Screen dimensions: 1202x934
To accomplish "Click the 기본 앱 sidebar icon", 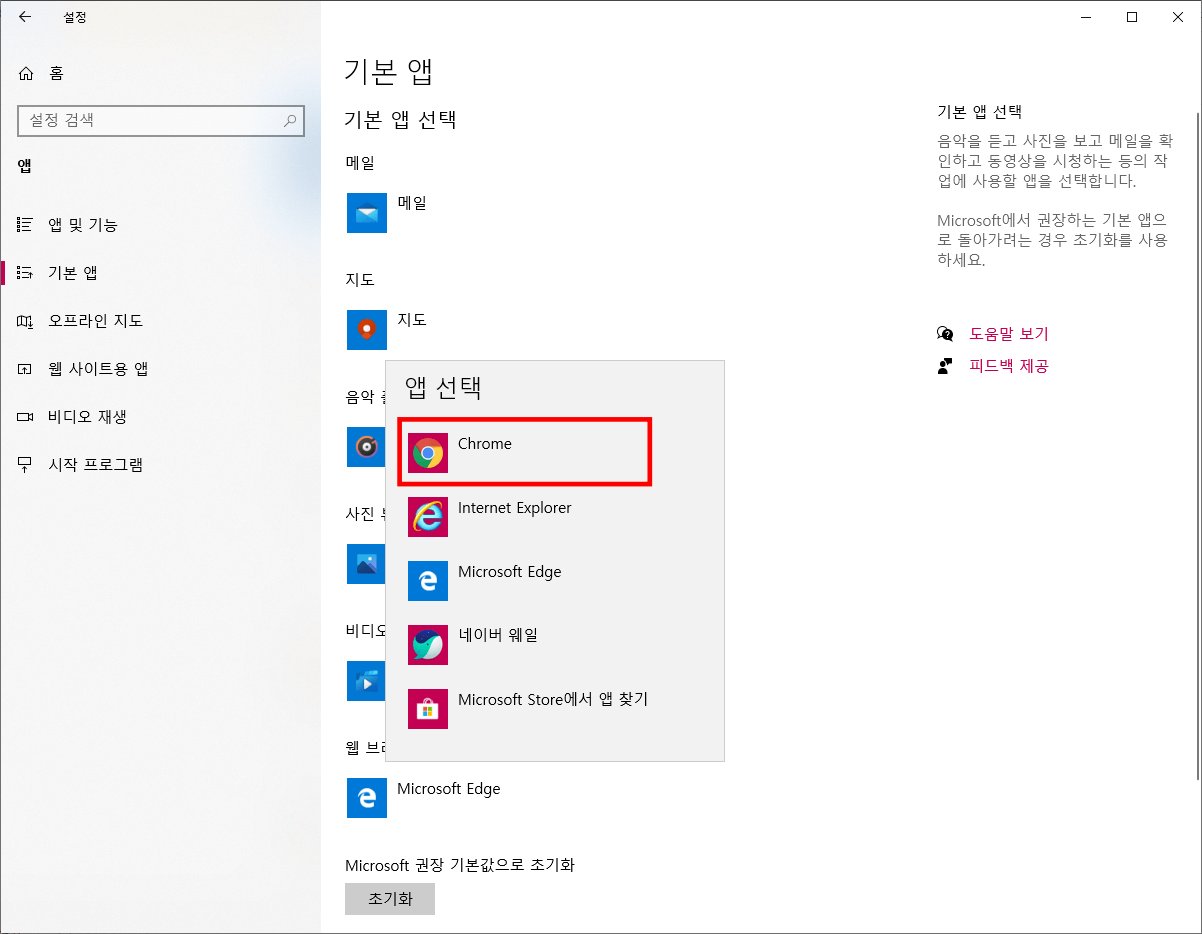I will pos(25,273).
